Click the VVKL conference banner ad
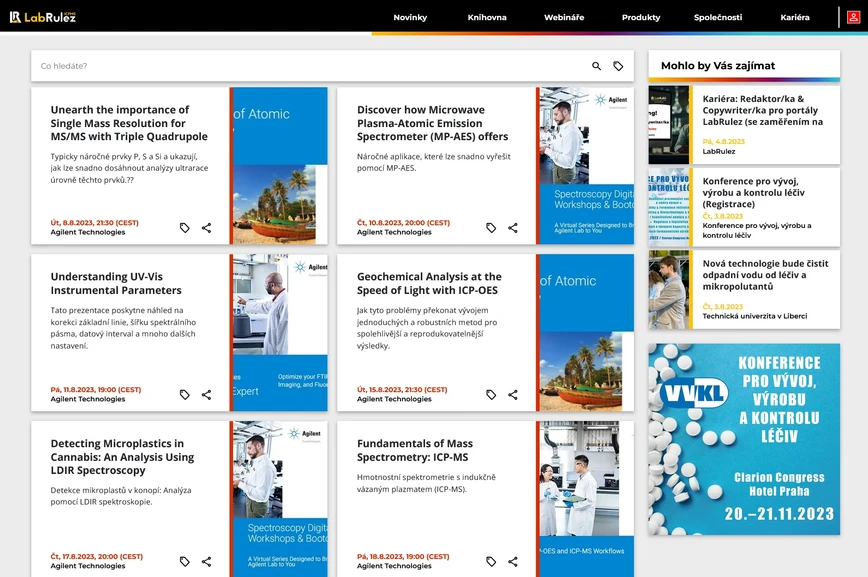 pyautogui.click(x=744, y=439)
